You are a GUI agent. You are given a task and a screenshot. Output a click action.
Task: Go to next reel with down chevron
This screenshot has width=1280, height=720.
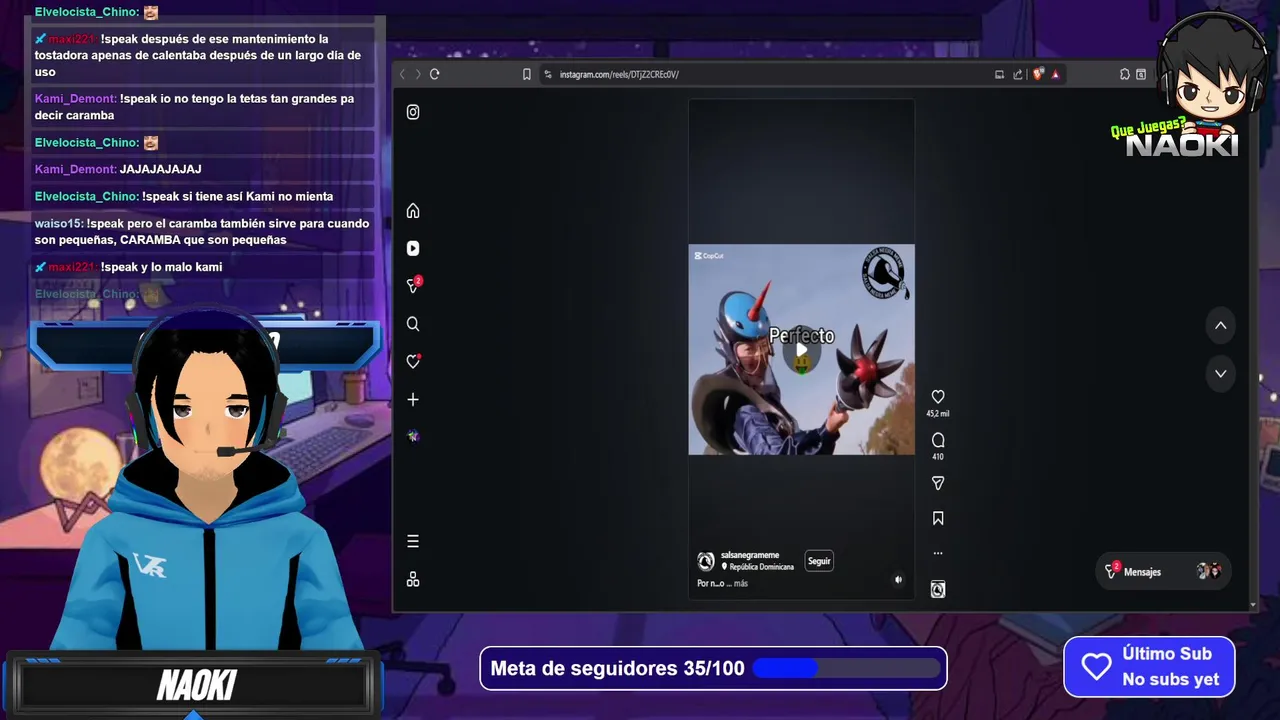pos(1221,373)
